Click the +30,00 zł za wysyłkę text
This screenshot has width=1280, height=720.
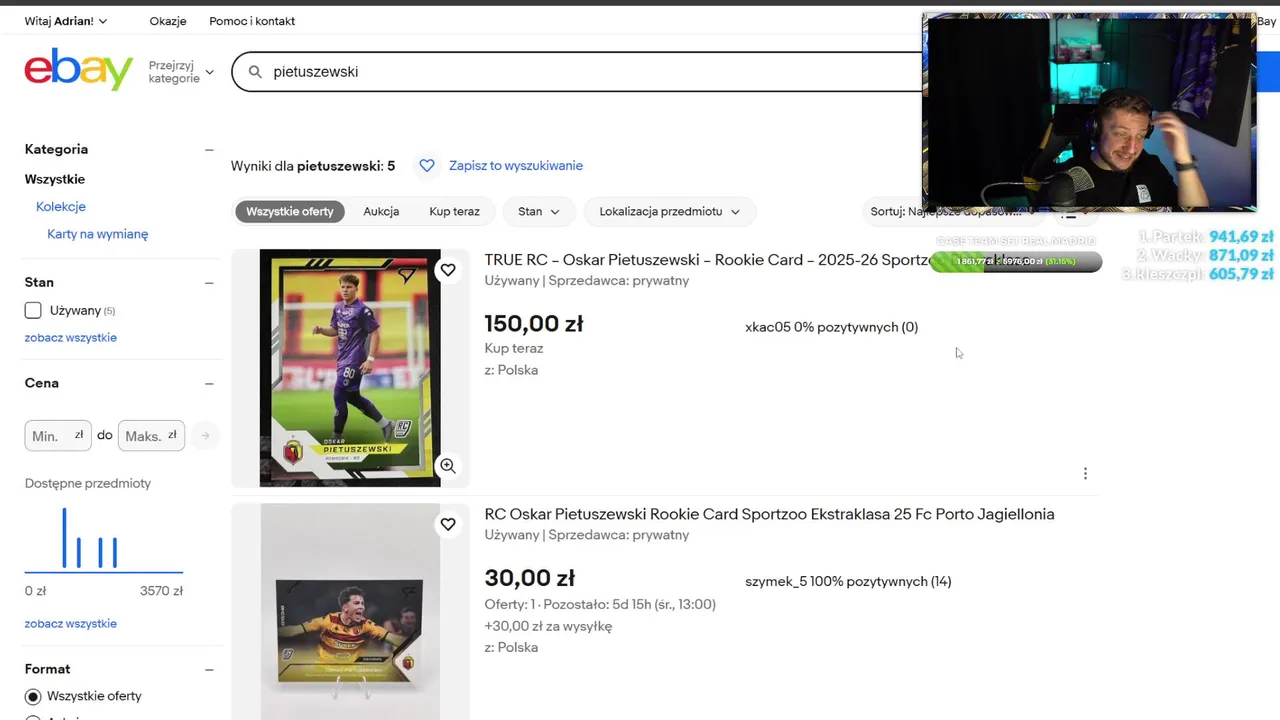click(x=548, y=627)
